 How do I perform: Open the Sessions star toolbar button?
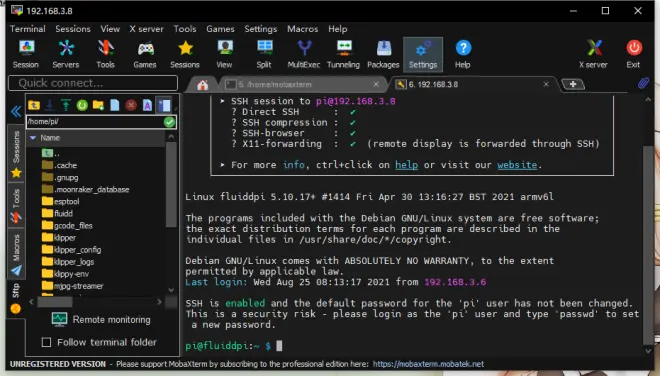(185, 54)
